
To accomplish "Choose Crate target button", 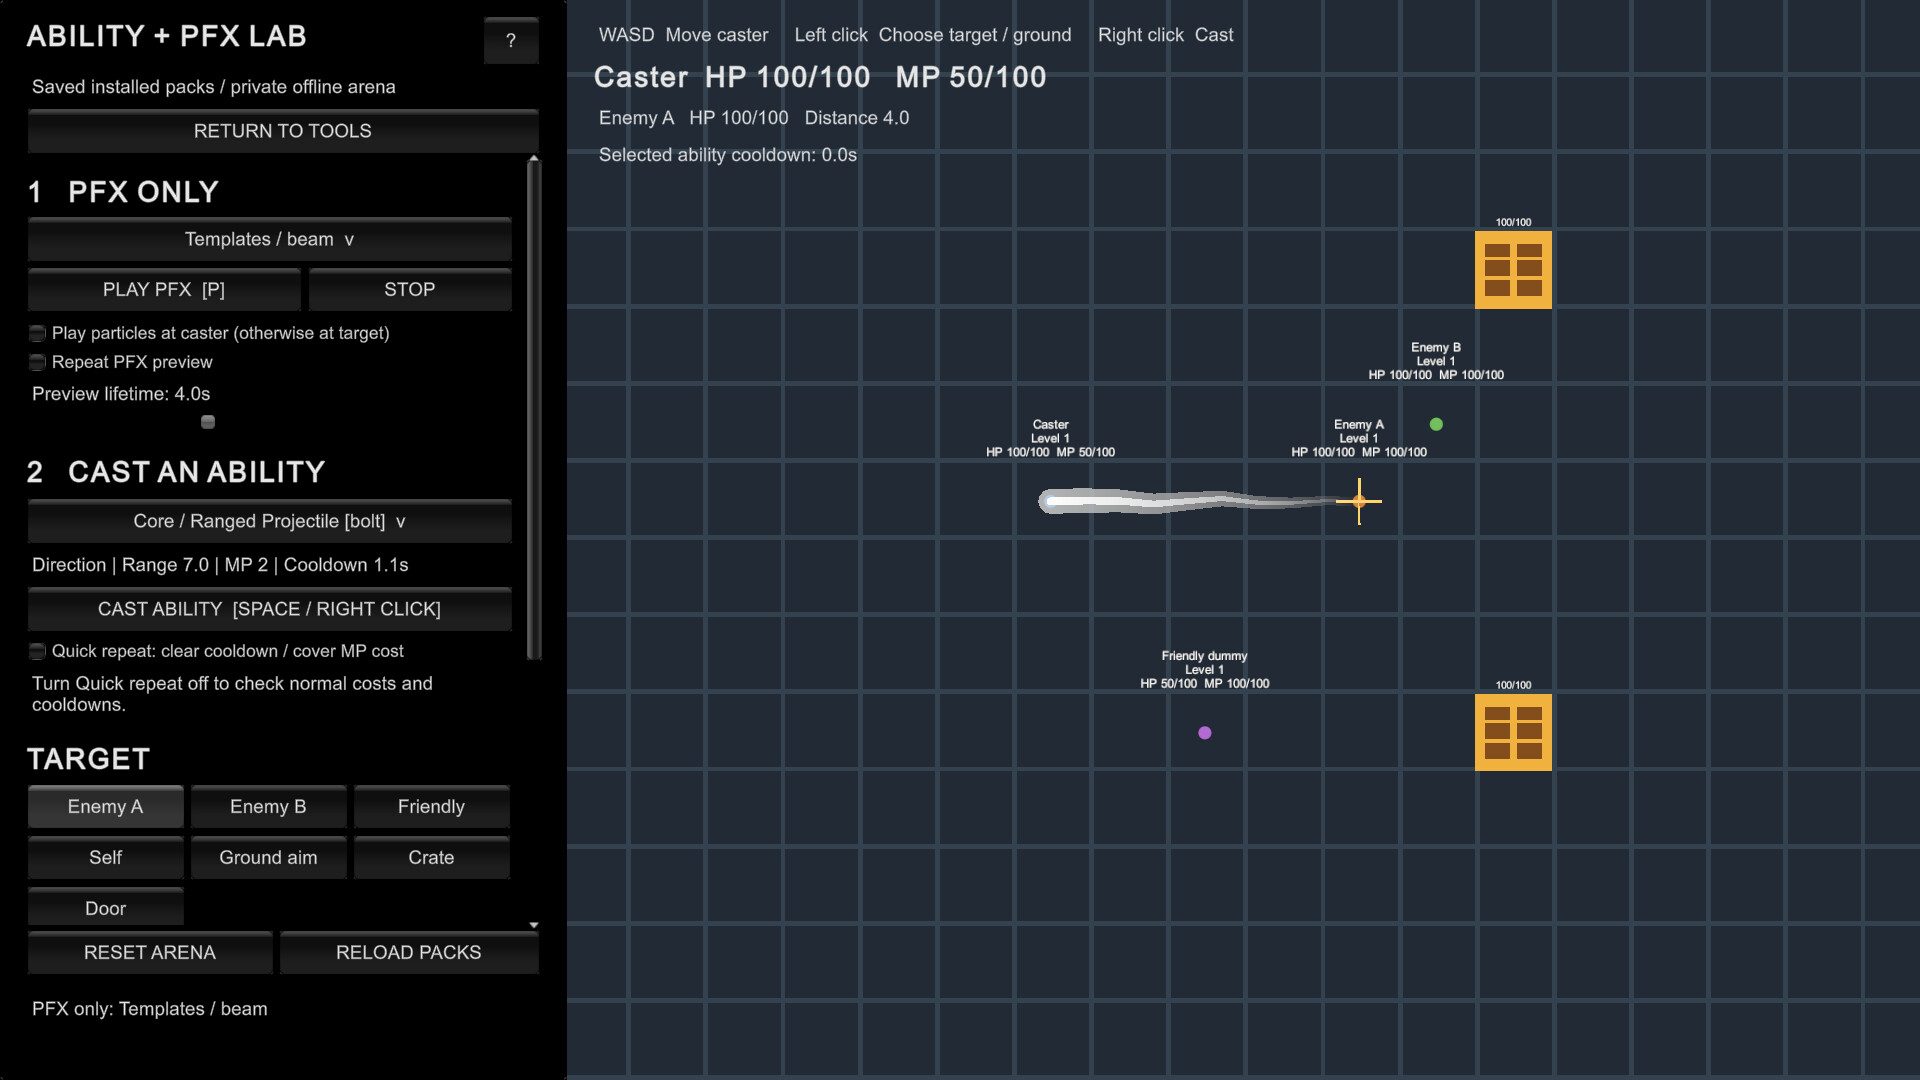I will 431,858.
